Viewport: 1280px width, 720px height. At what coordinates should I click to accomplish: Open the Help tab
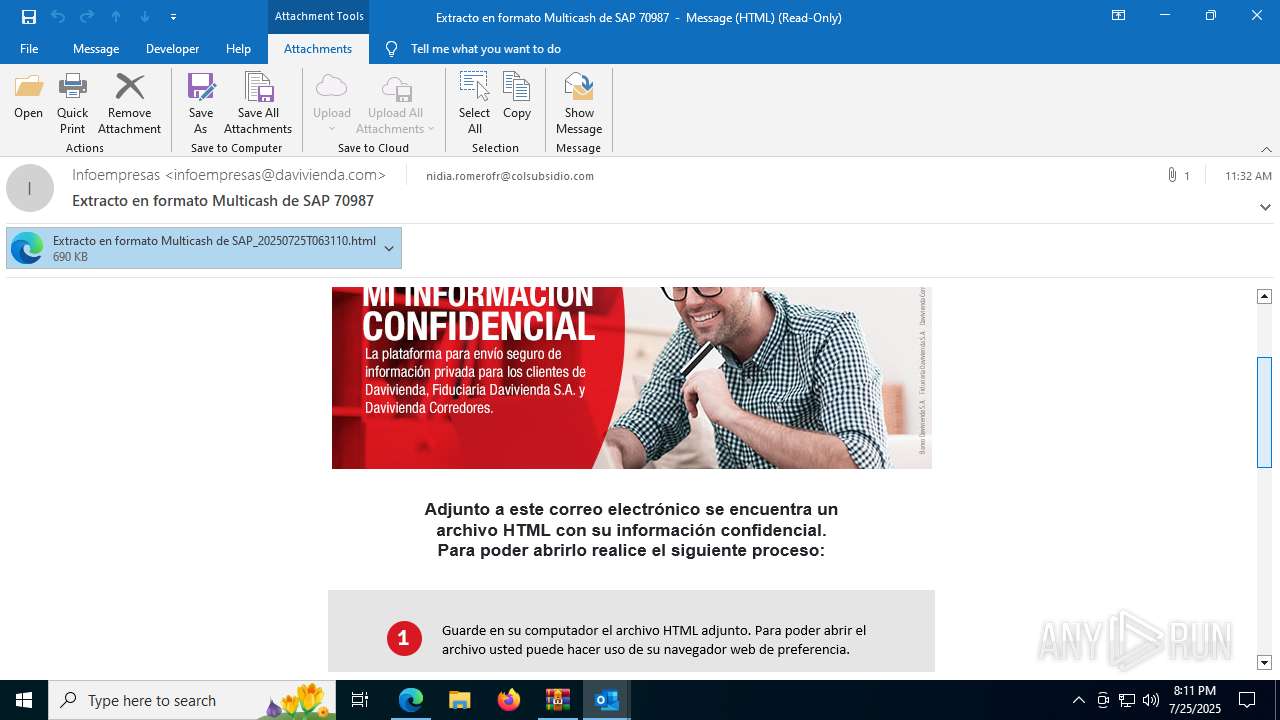coord(238,49)
